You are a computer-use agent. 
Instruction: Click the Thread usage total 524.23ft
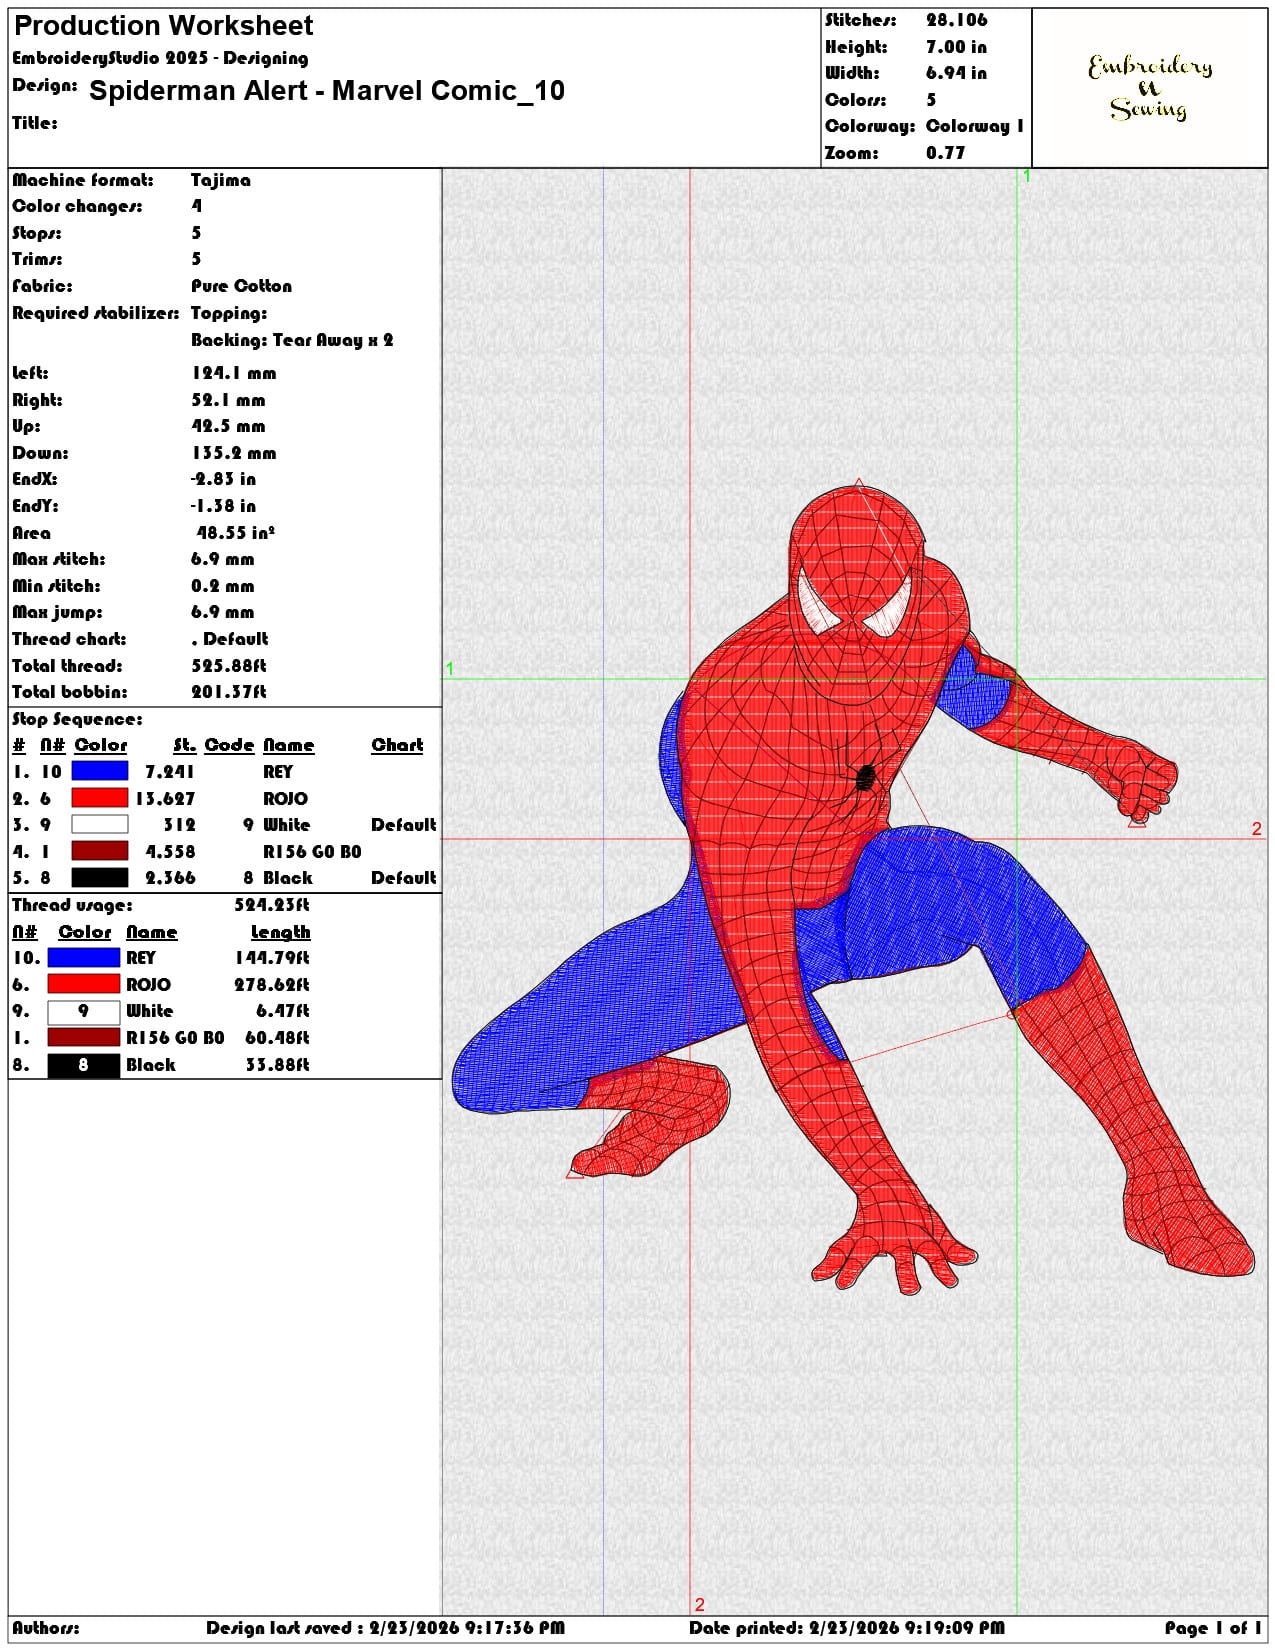coord(272,905)
